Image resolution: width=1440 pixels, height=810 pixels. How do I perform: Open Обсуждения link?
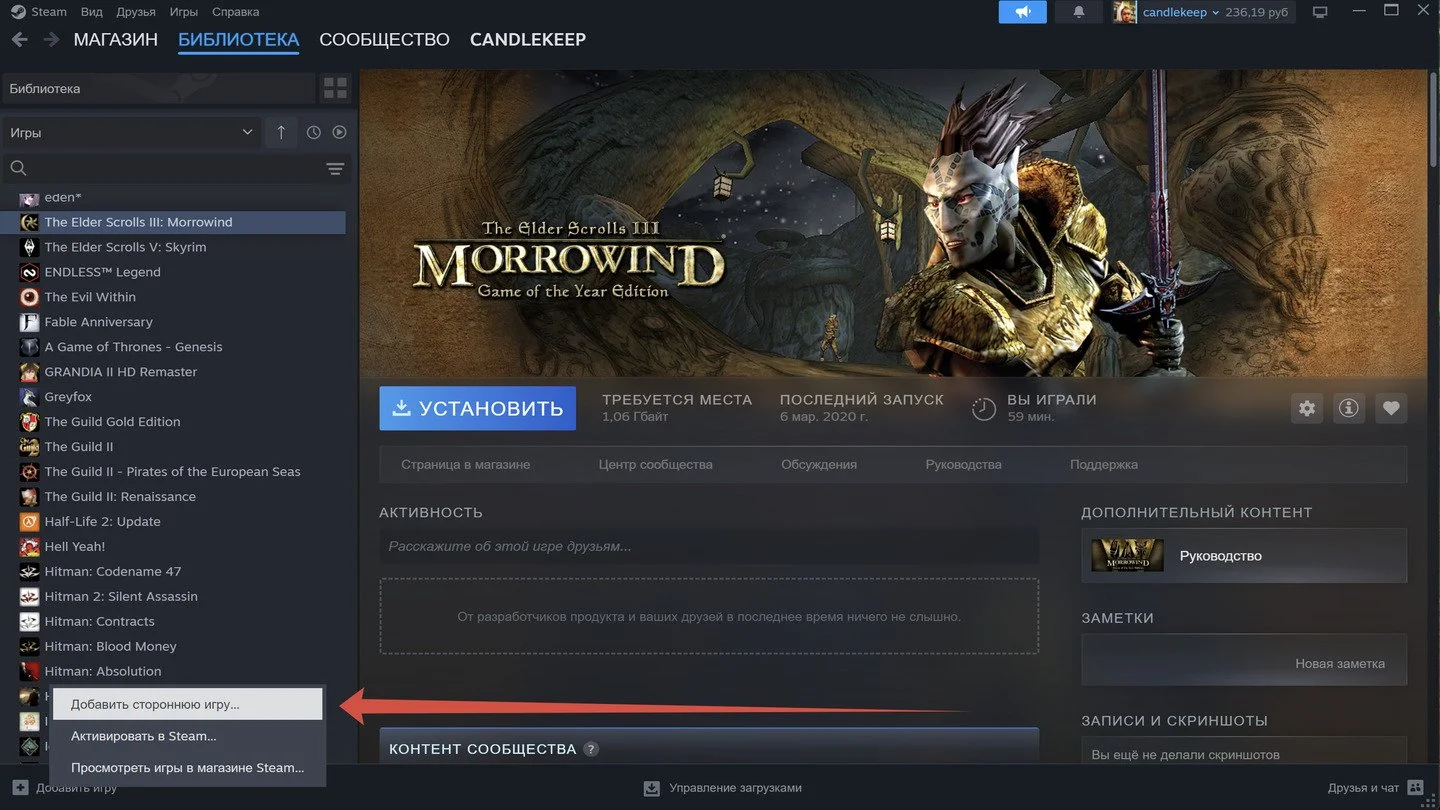(x=819, y=464)
